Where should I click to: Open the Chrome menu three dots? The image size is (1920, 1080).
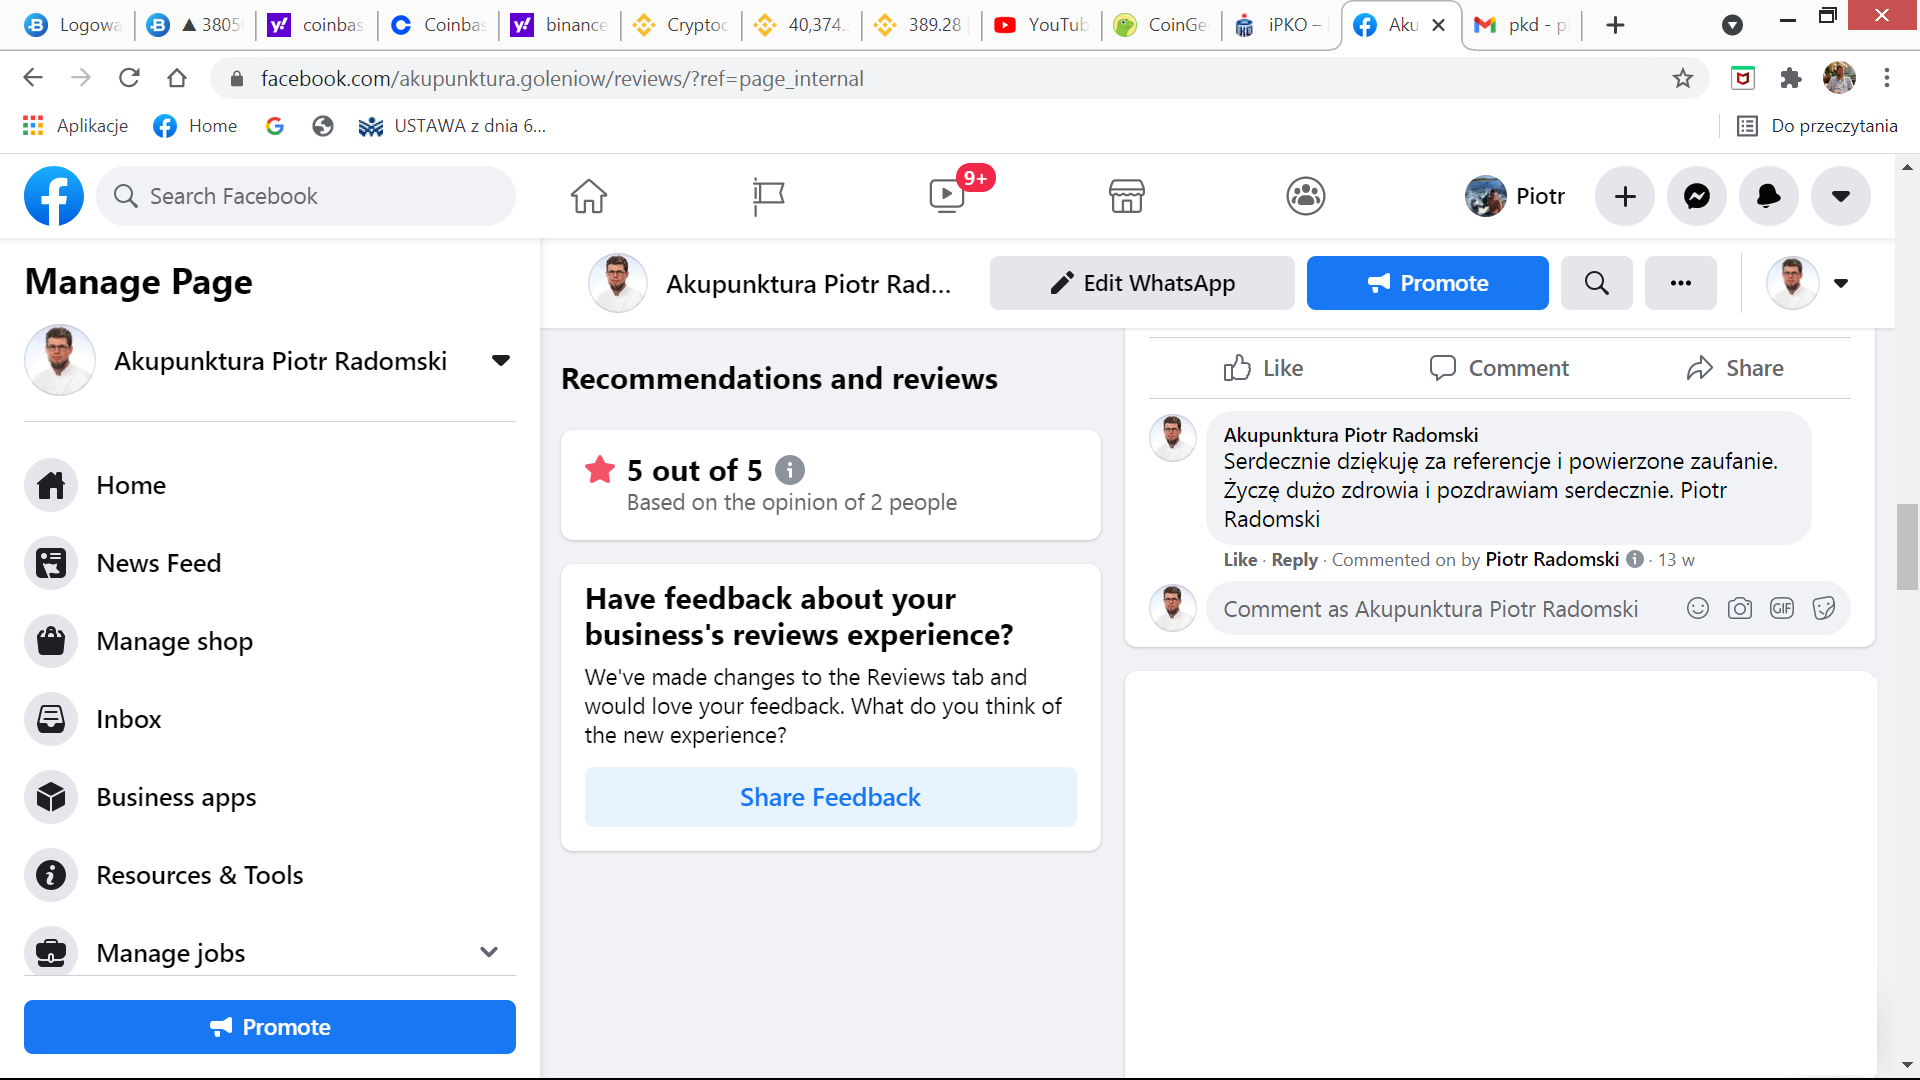click(x=1887, y=78)
